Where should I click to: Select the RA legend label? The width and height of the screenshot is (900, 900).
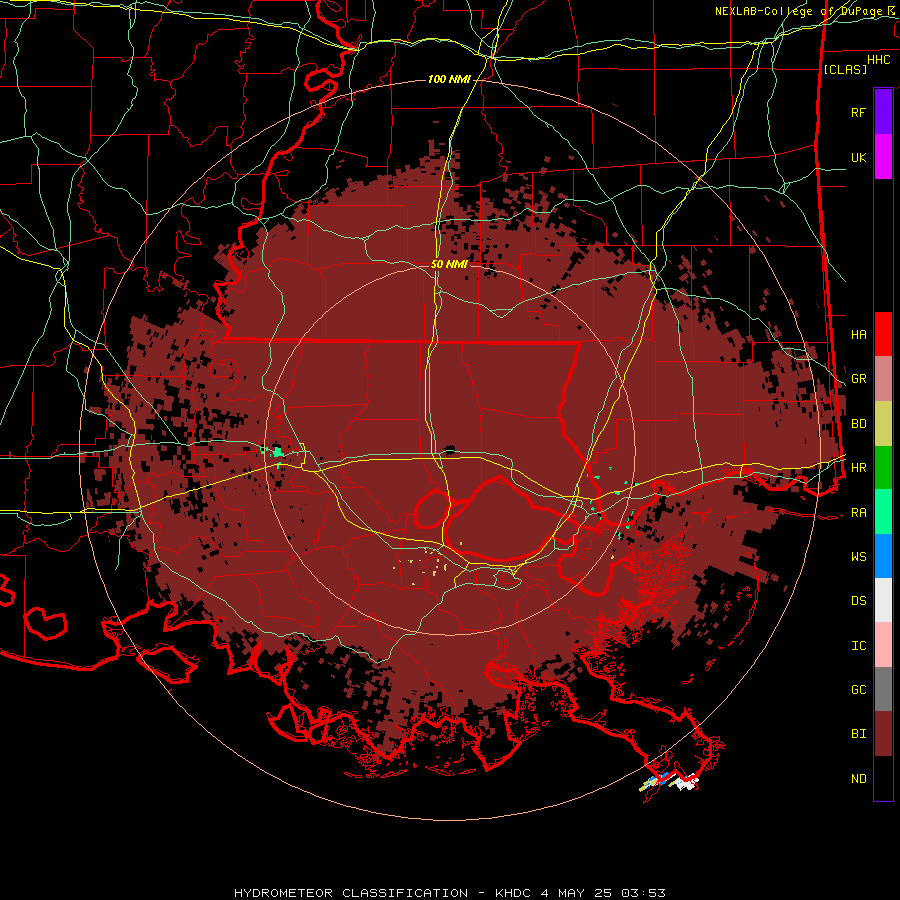click(858, 513)
